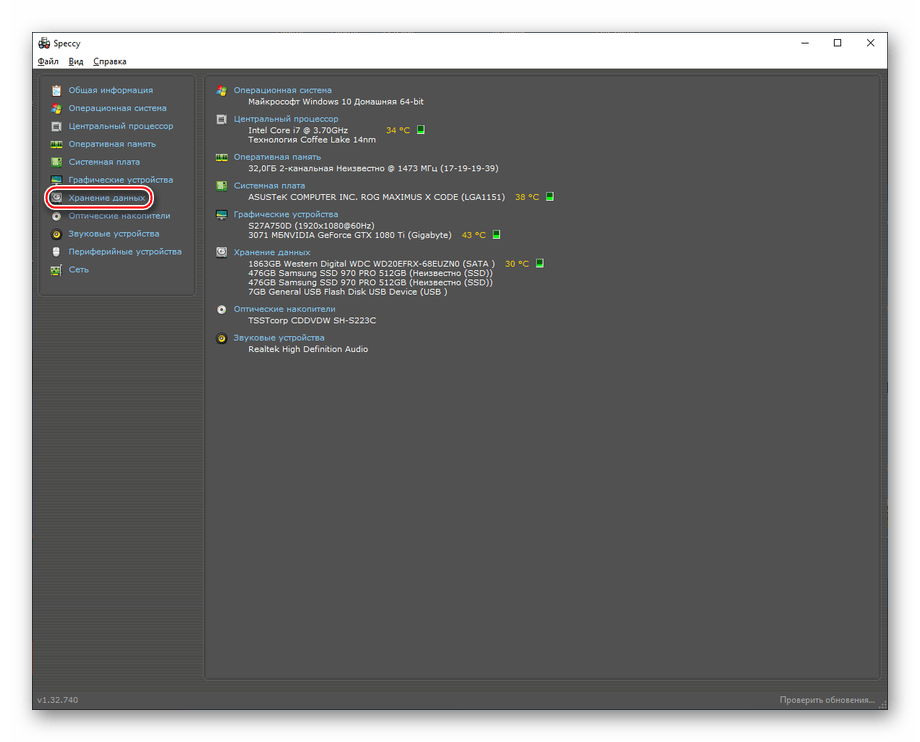This screenshot has height=742, width=920.
Task: Click the green GPU temperature indicator
Action: click(x=496, y=235)
